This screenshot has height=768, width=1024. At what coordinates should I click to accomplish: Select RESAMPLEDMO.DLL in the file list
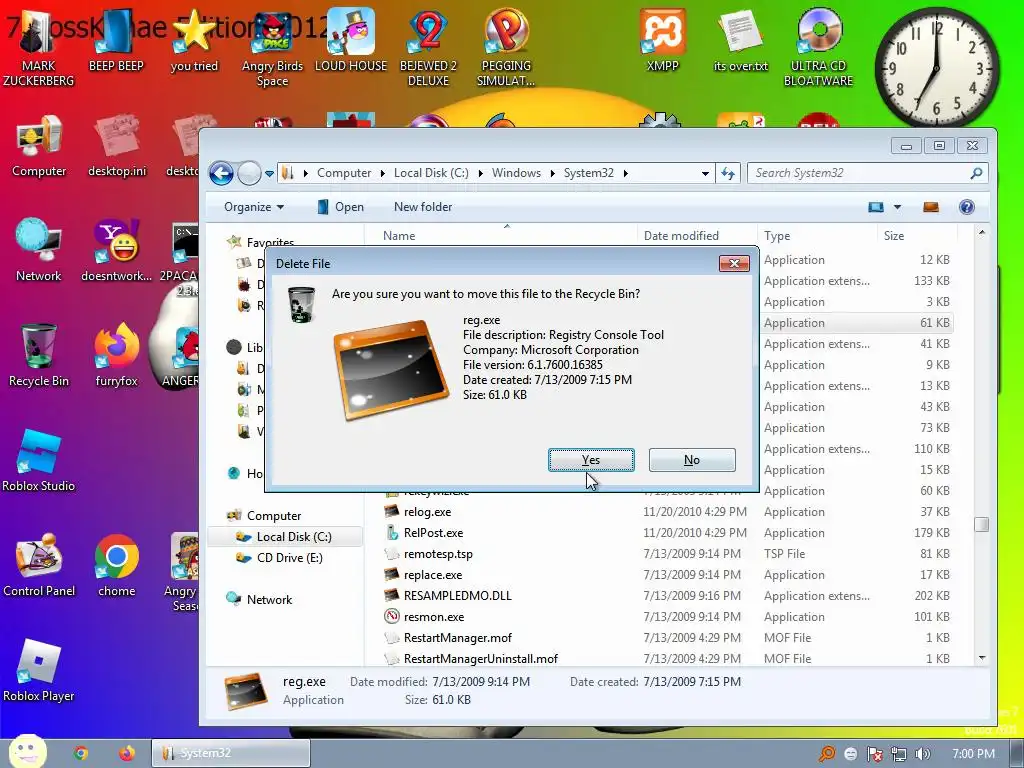pos(457,596)
